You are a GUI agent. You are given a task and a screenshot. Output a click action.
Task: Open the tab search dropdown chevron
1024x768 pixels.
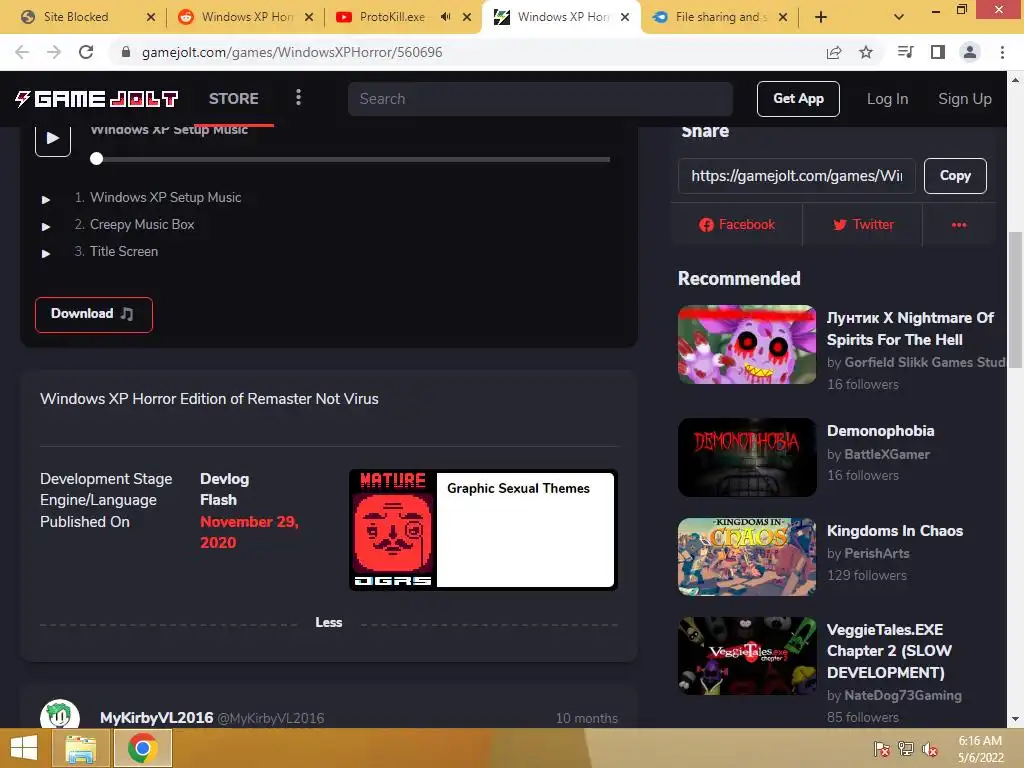[x=899, y=17]
